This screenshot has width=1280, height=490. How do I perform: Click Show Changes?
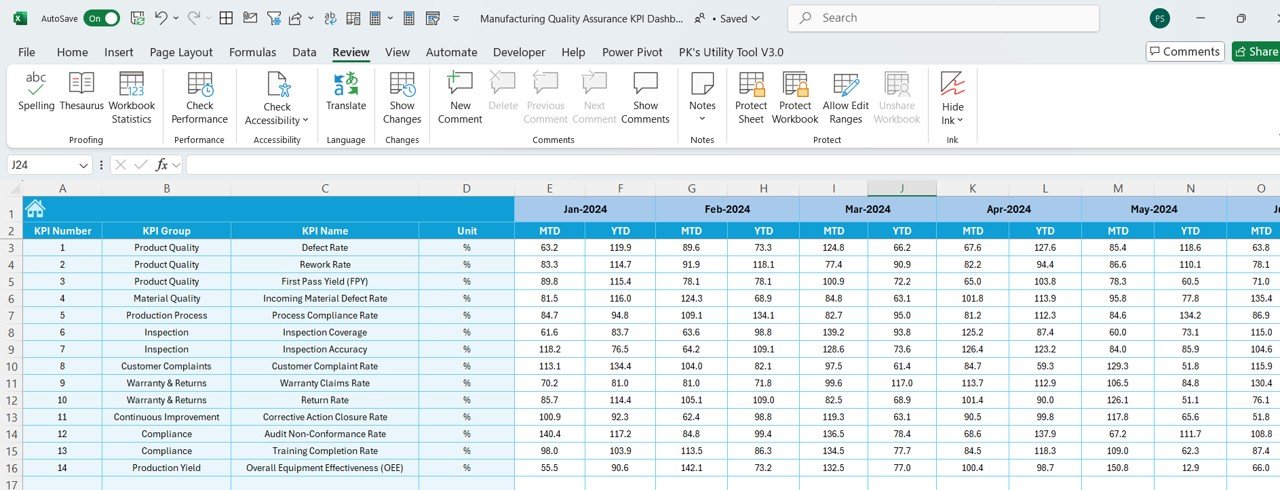402,98
